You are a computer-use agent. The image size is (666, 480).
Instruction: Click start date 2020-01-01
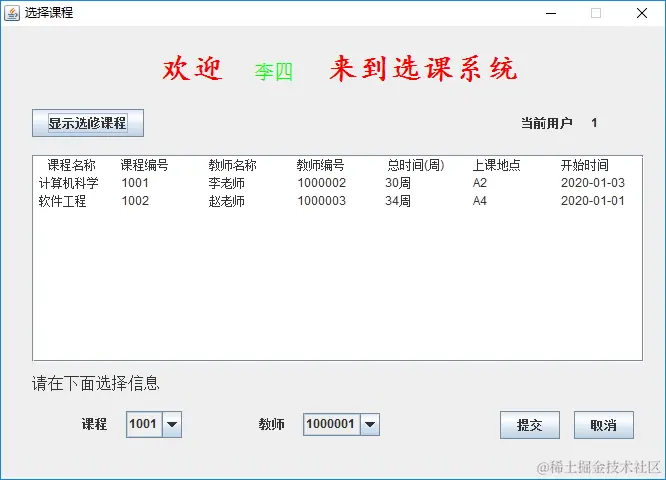[593, 201]
